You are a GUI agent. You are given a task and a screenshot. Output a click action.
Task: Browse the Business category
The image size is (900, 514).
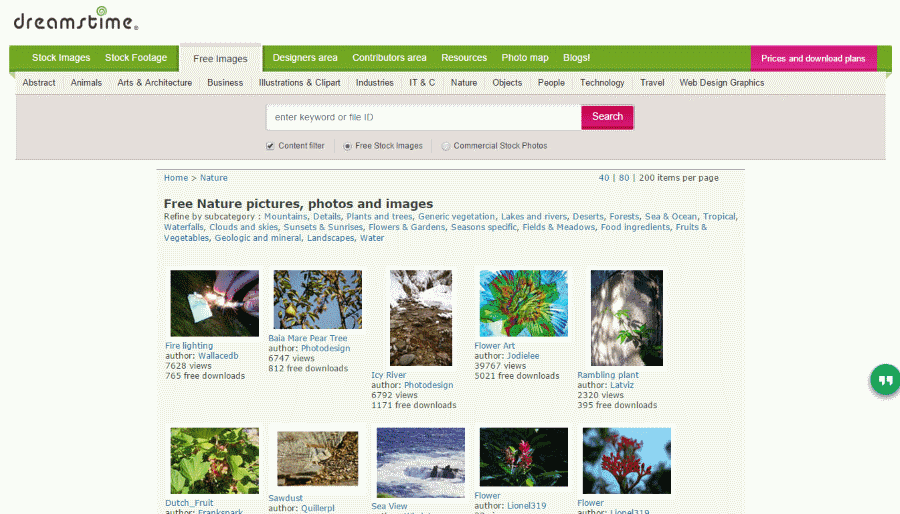coord(225,83)
